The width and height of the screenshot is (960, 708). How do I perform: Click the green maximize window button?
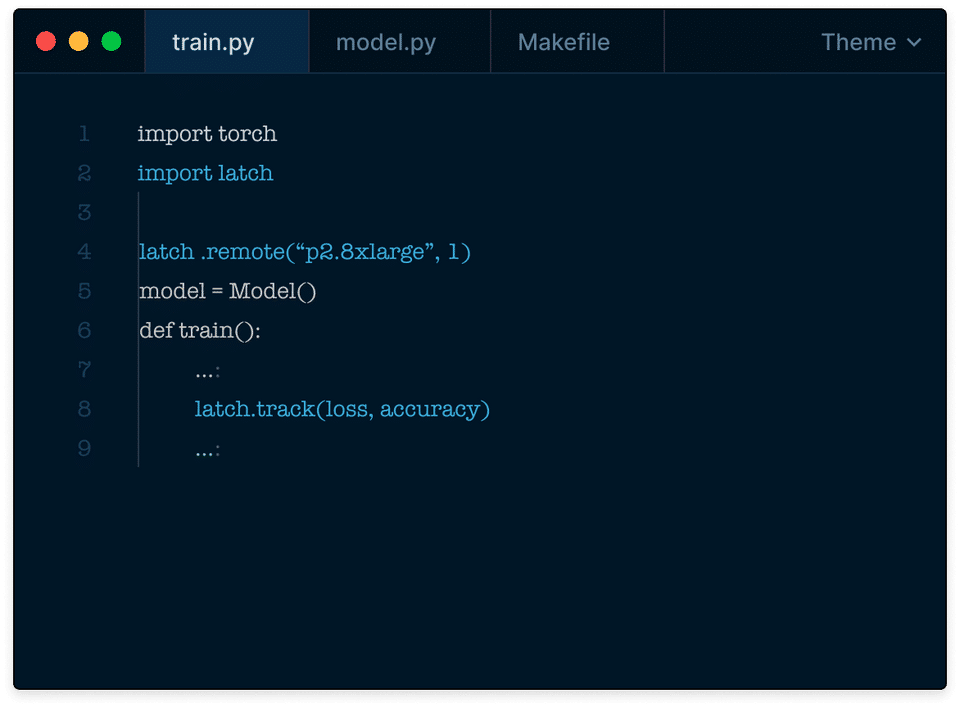[111, 42]
